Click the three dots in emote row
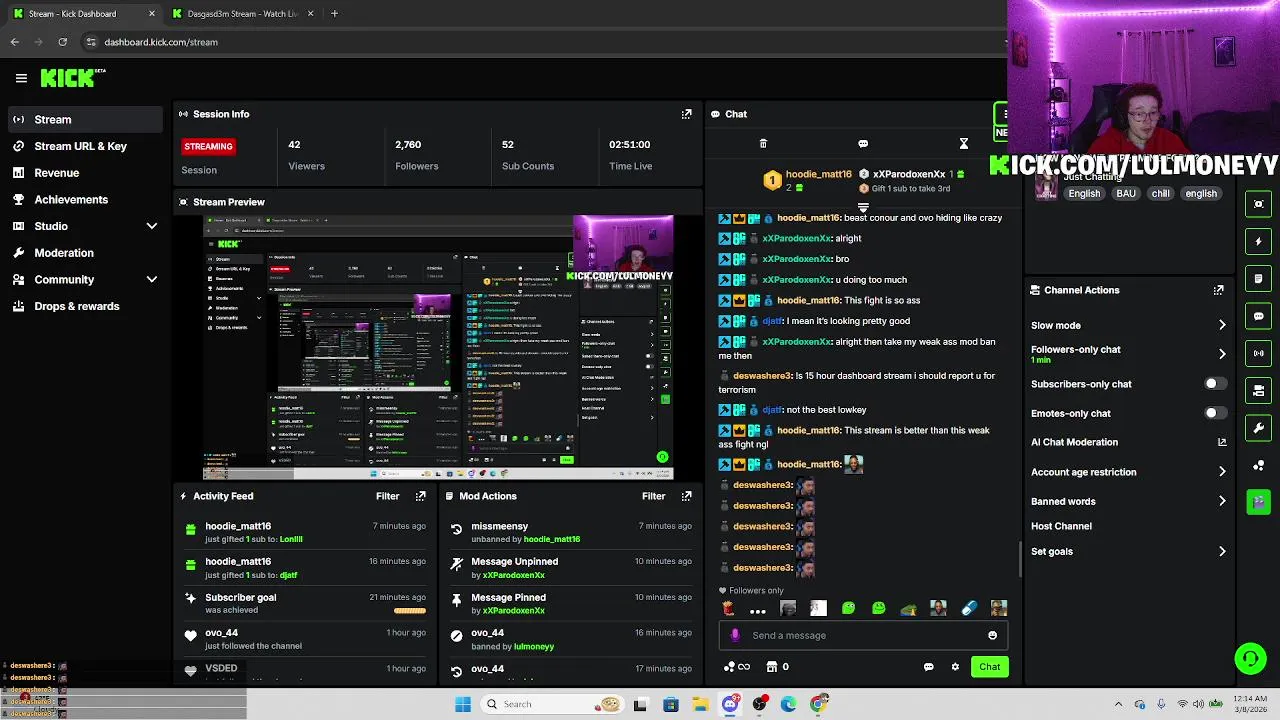 tap(758, 609)
